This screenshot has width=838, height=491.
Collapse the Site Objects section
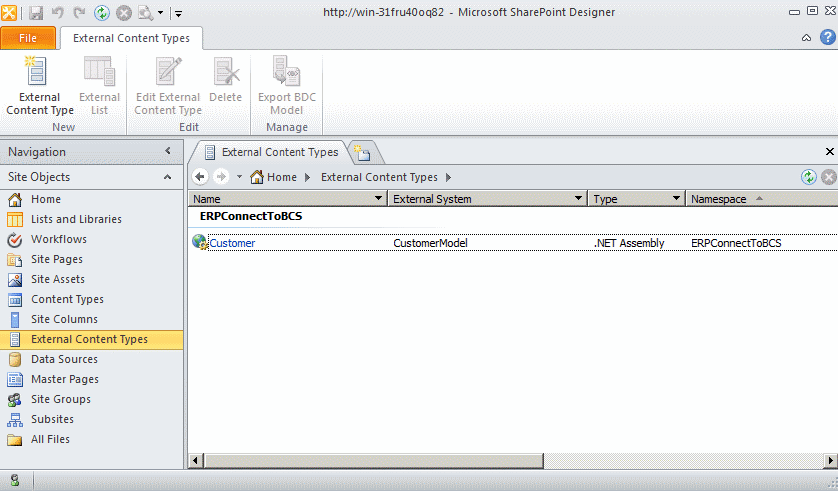(167, 177)
